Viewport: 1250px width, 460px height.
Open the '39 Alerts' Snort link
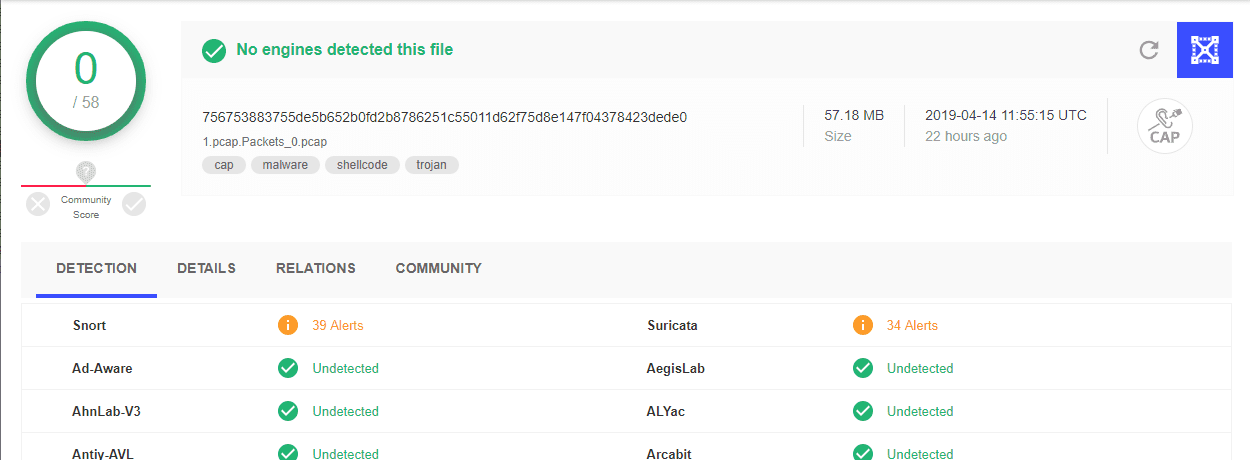[338, 325]
